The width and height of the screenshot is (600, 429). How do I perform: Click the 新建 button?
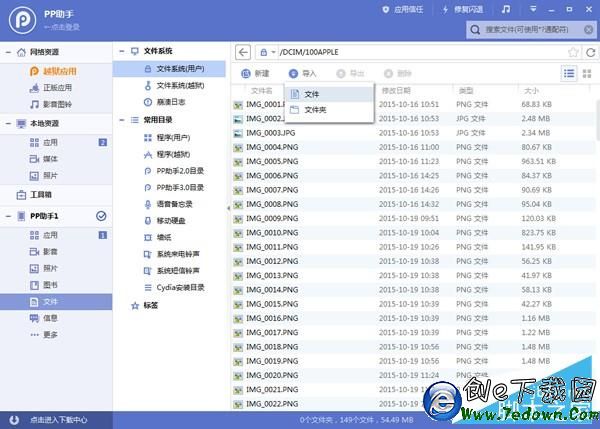[255, 73]
